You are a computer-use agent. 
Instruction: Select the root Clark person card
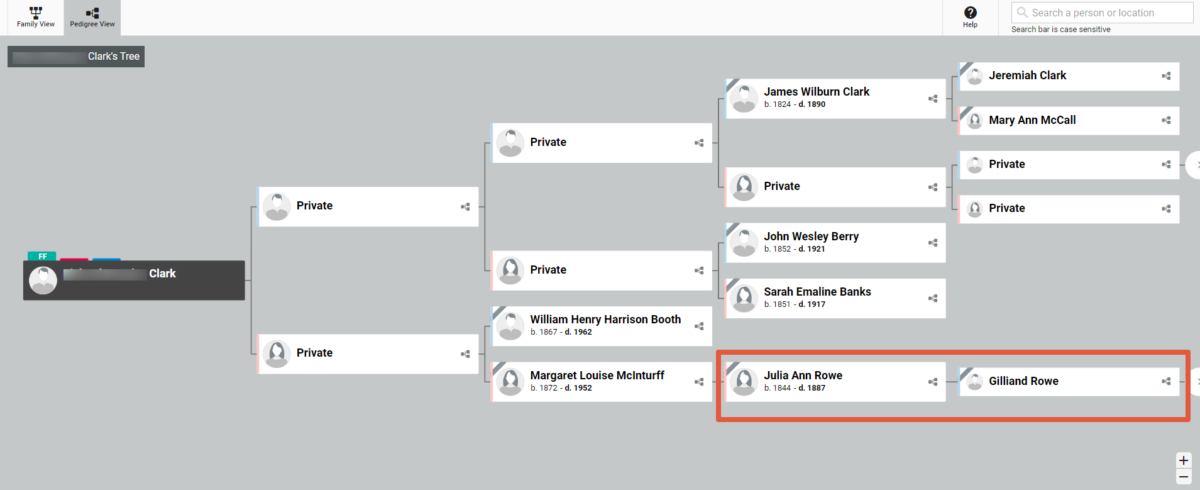pos(133,280)
